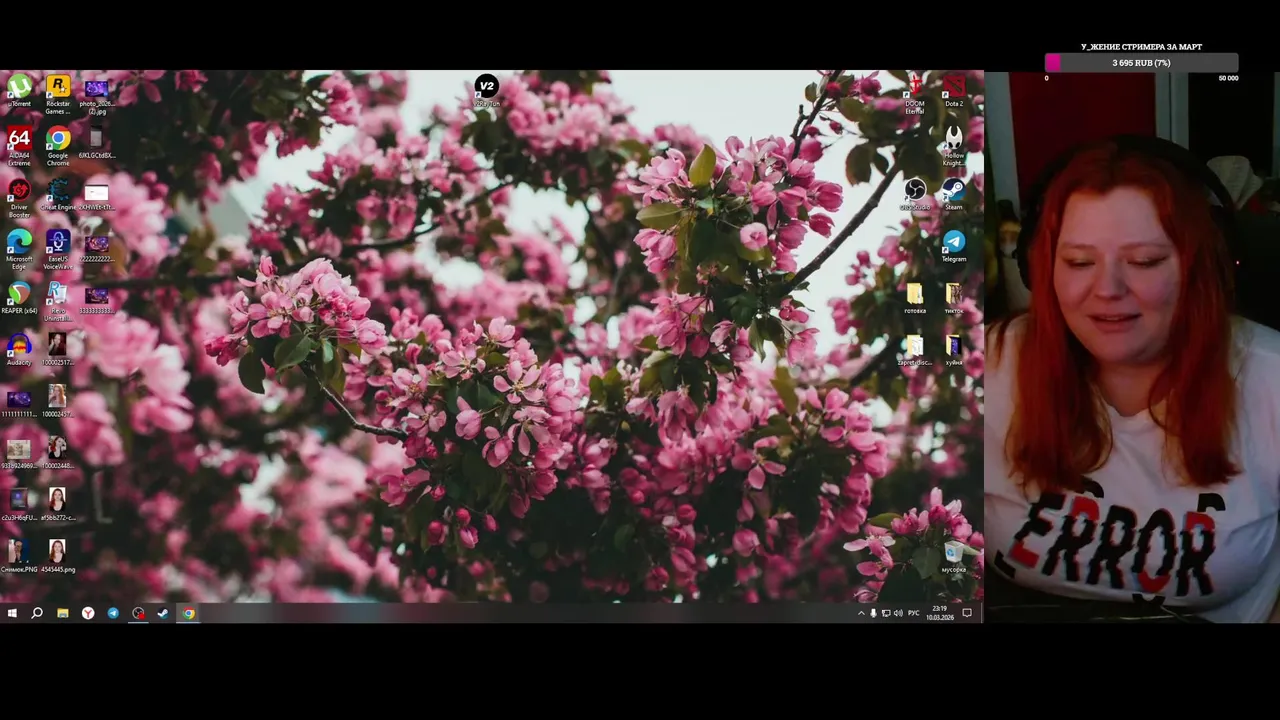The height and width of the screenshot is (720, 1280).
Task: Launch Google Chrome from the desktop
Action: coord(58,146)
